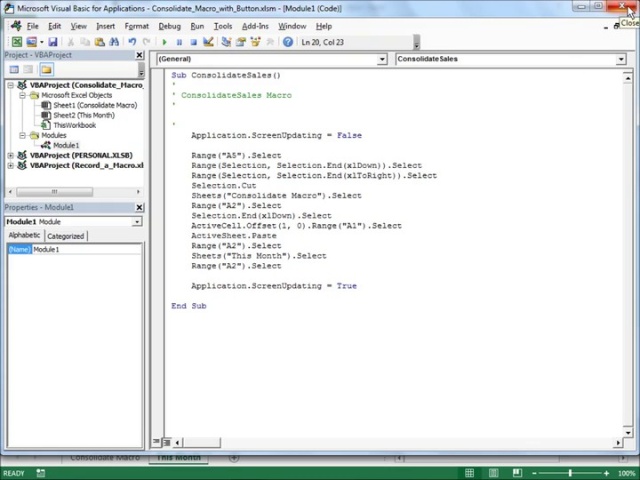The image size is (640, 480).
Task: Open the ConsolidateSales procedure dropdown
Action: pos(620,59)
